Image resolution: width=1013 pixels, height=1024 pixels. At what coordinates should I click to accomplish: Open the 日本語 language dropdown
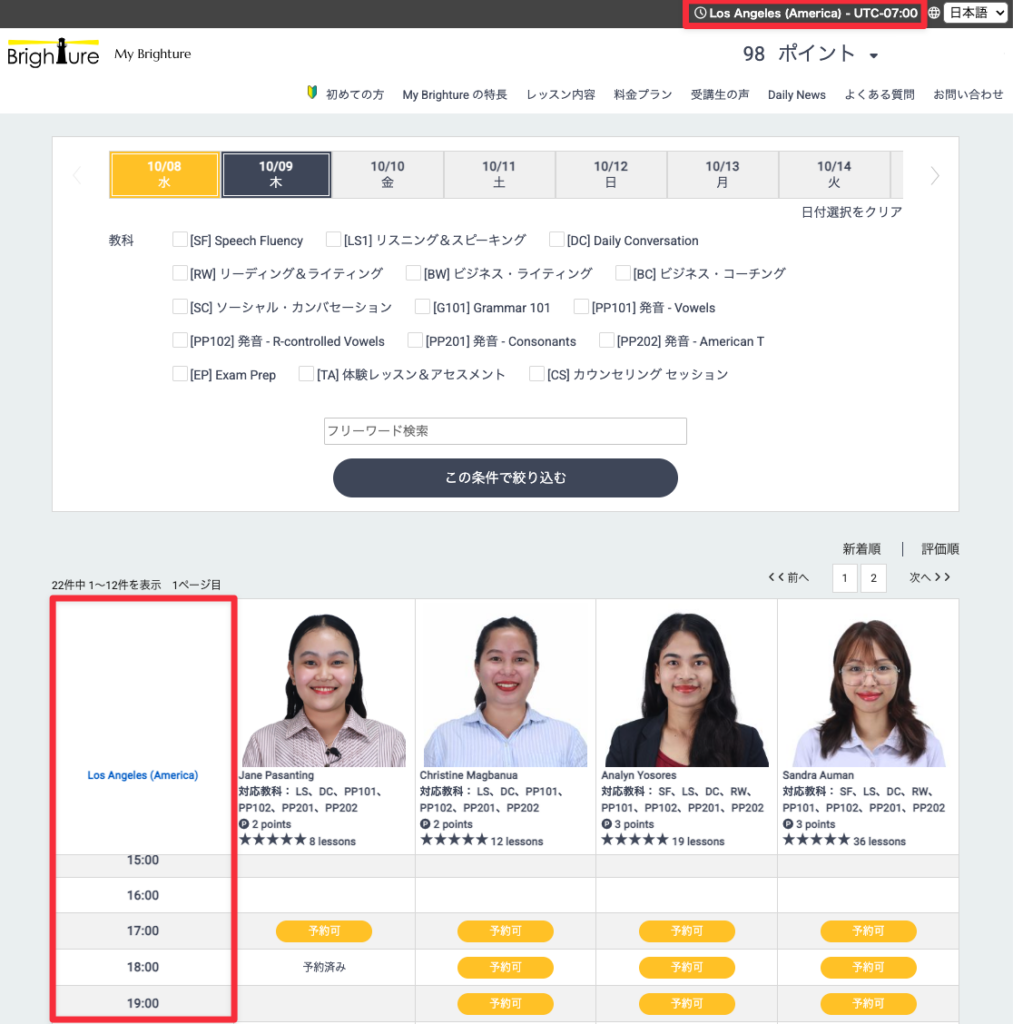coord(975,13)
